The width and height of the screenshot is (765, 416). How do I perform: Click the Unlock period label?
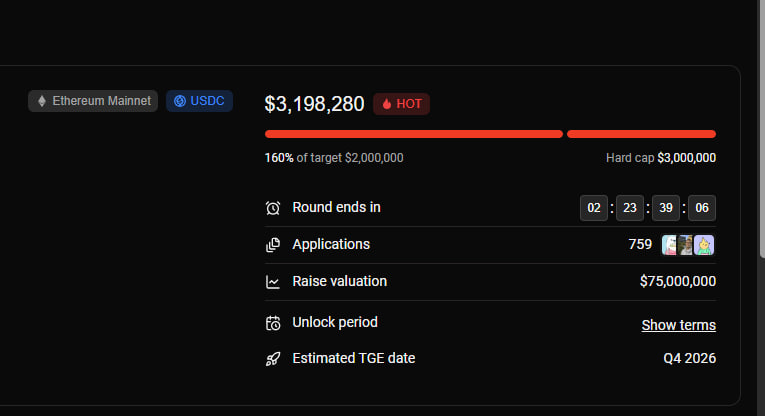(x=335, y=322)
